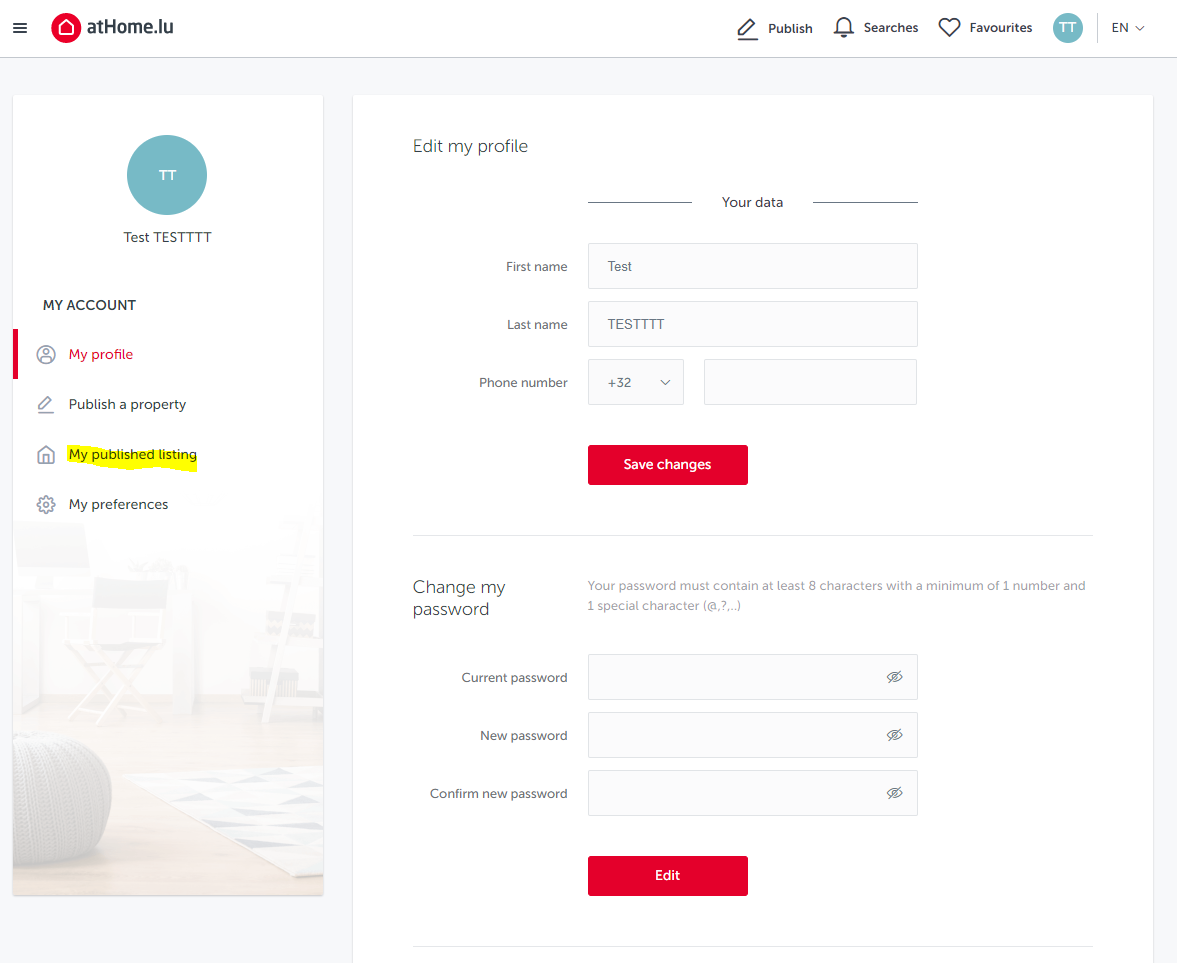Open My preferences via the gear icon
Image resolution: width=1177 pixels, height=963 pixels.
coord(46,504)
